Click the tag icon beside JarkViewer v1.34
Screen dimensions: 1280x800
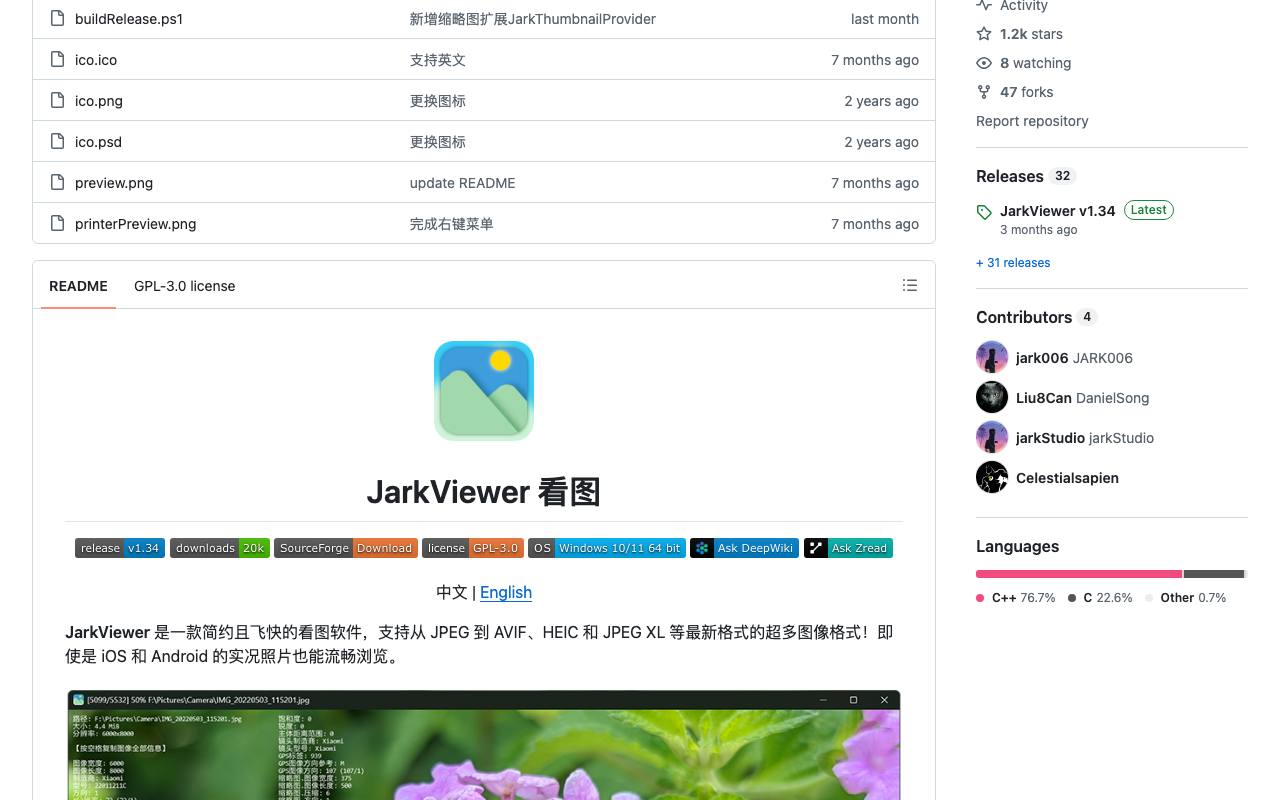coord(984,212)
